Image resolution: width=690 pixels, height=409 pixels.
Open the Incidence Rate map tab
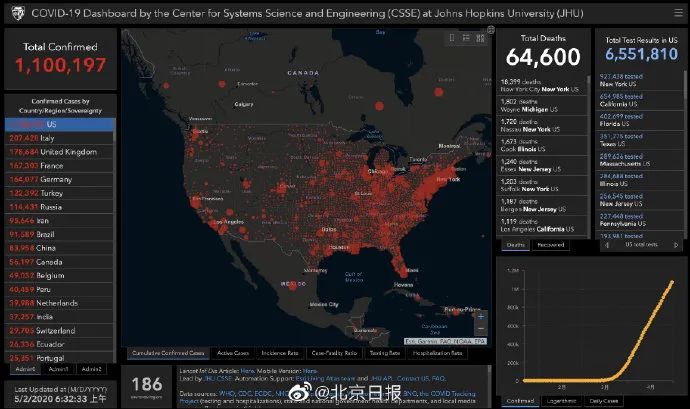(280, 353)
